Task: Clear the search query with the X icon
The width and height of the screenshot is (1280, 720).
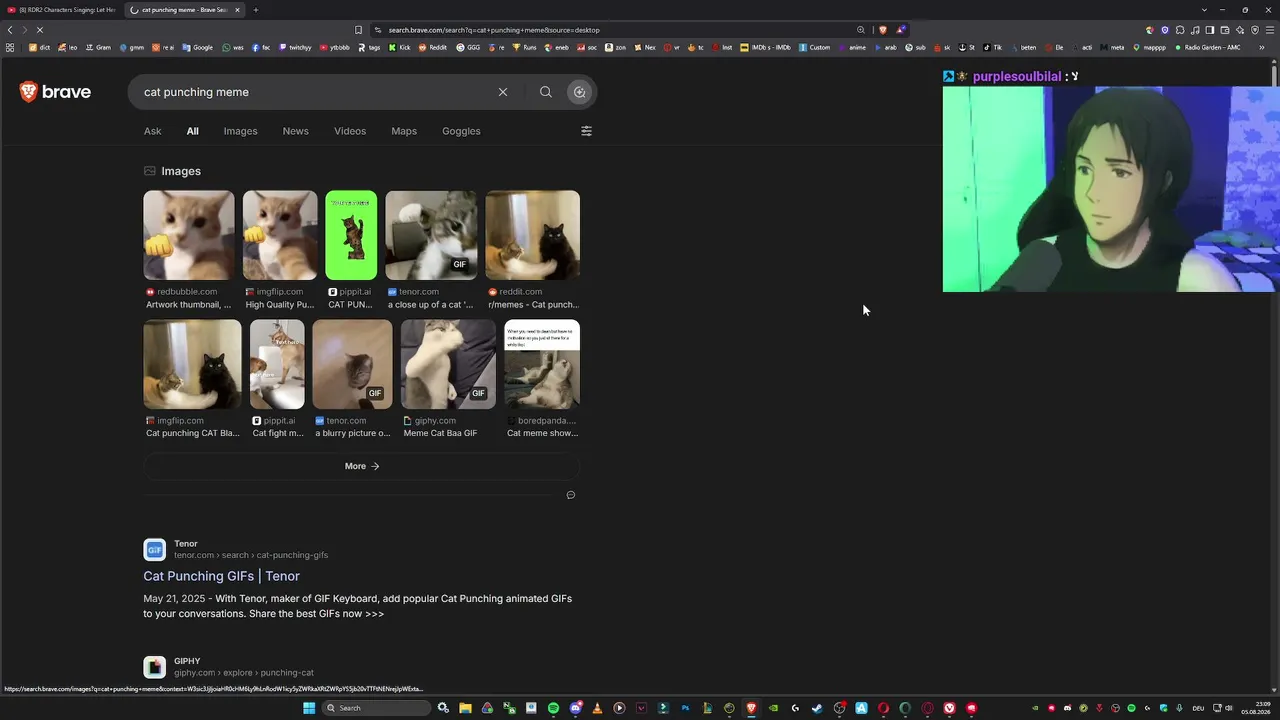Action: [503, 92]
